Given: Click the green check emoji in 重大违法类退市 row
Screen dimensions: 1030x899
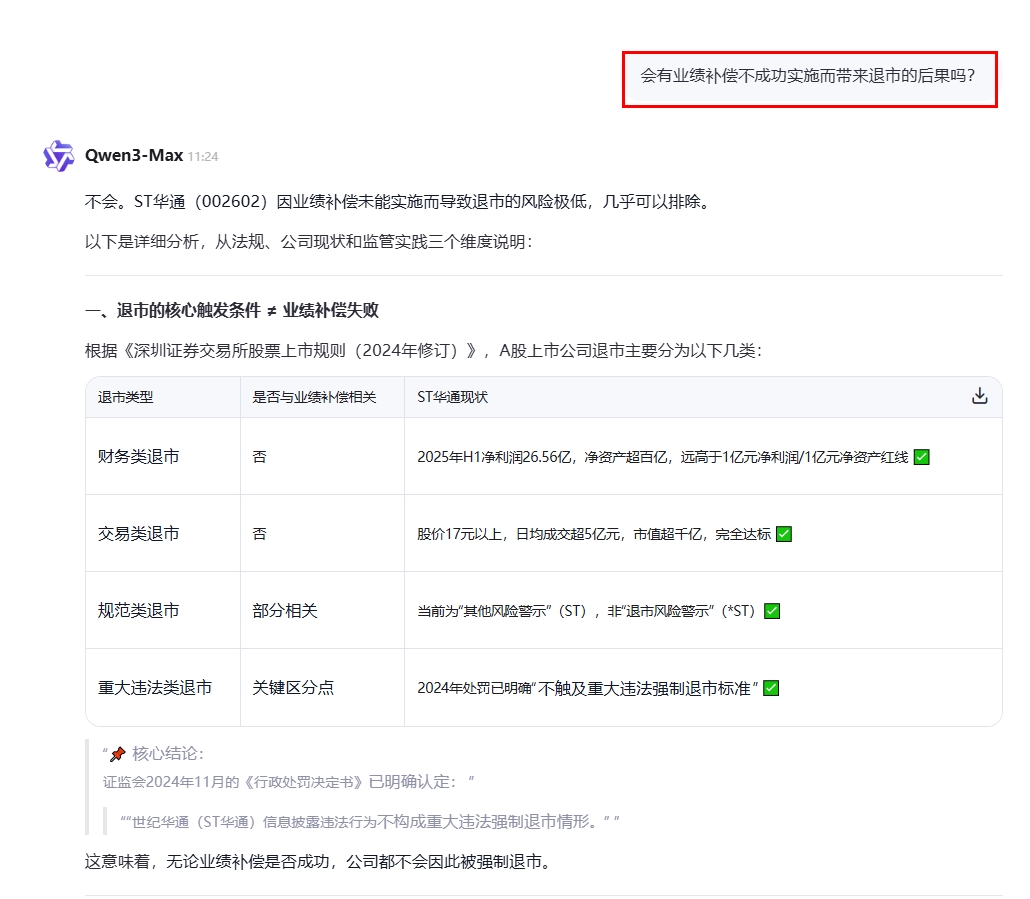Looking at the screenshot, I should click(771, 688).
